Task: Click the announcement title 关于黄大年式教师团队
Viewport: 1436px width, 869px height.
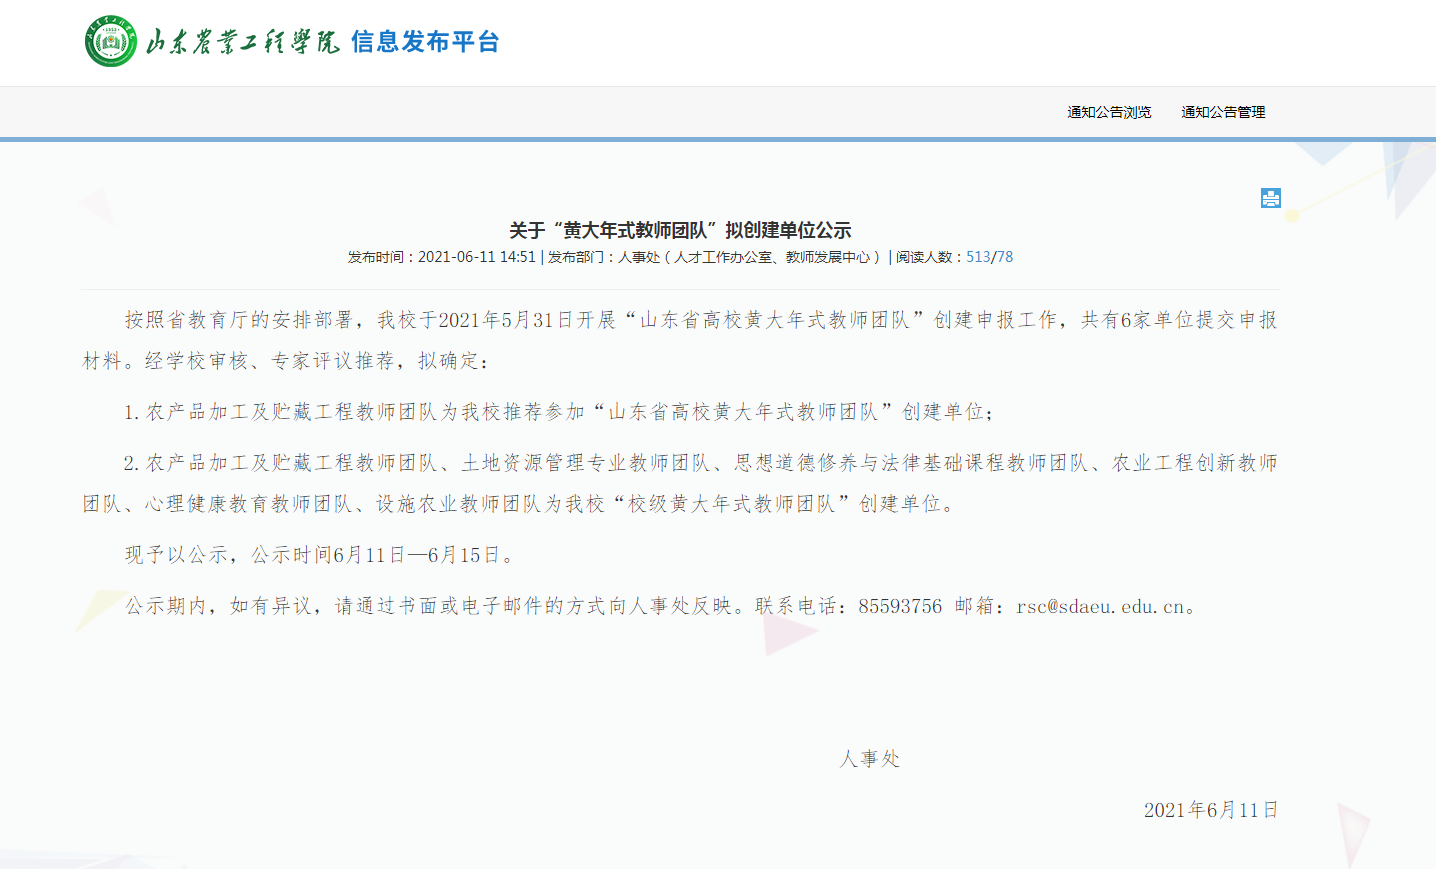Action: 680,230
